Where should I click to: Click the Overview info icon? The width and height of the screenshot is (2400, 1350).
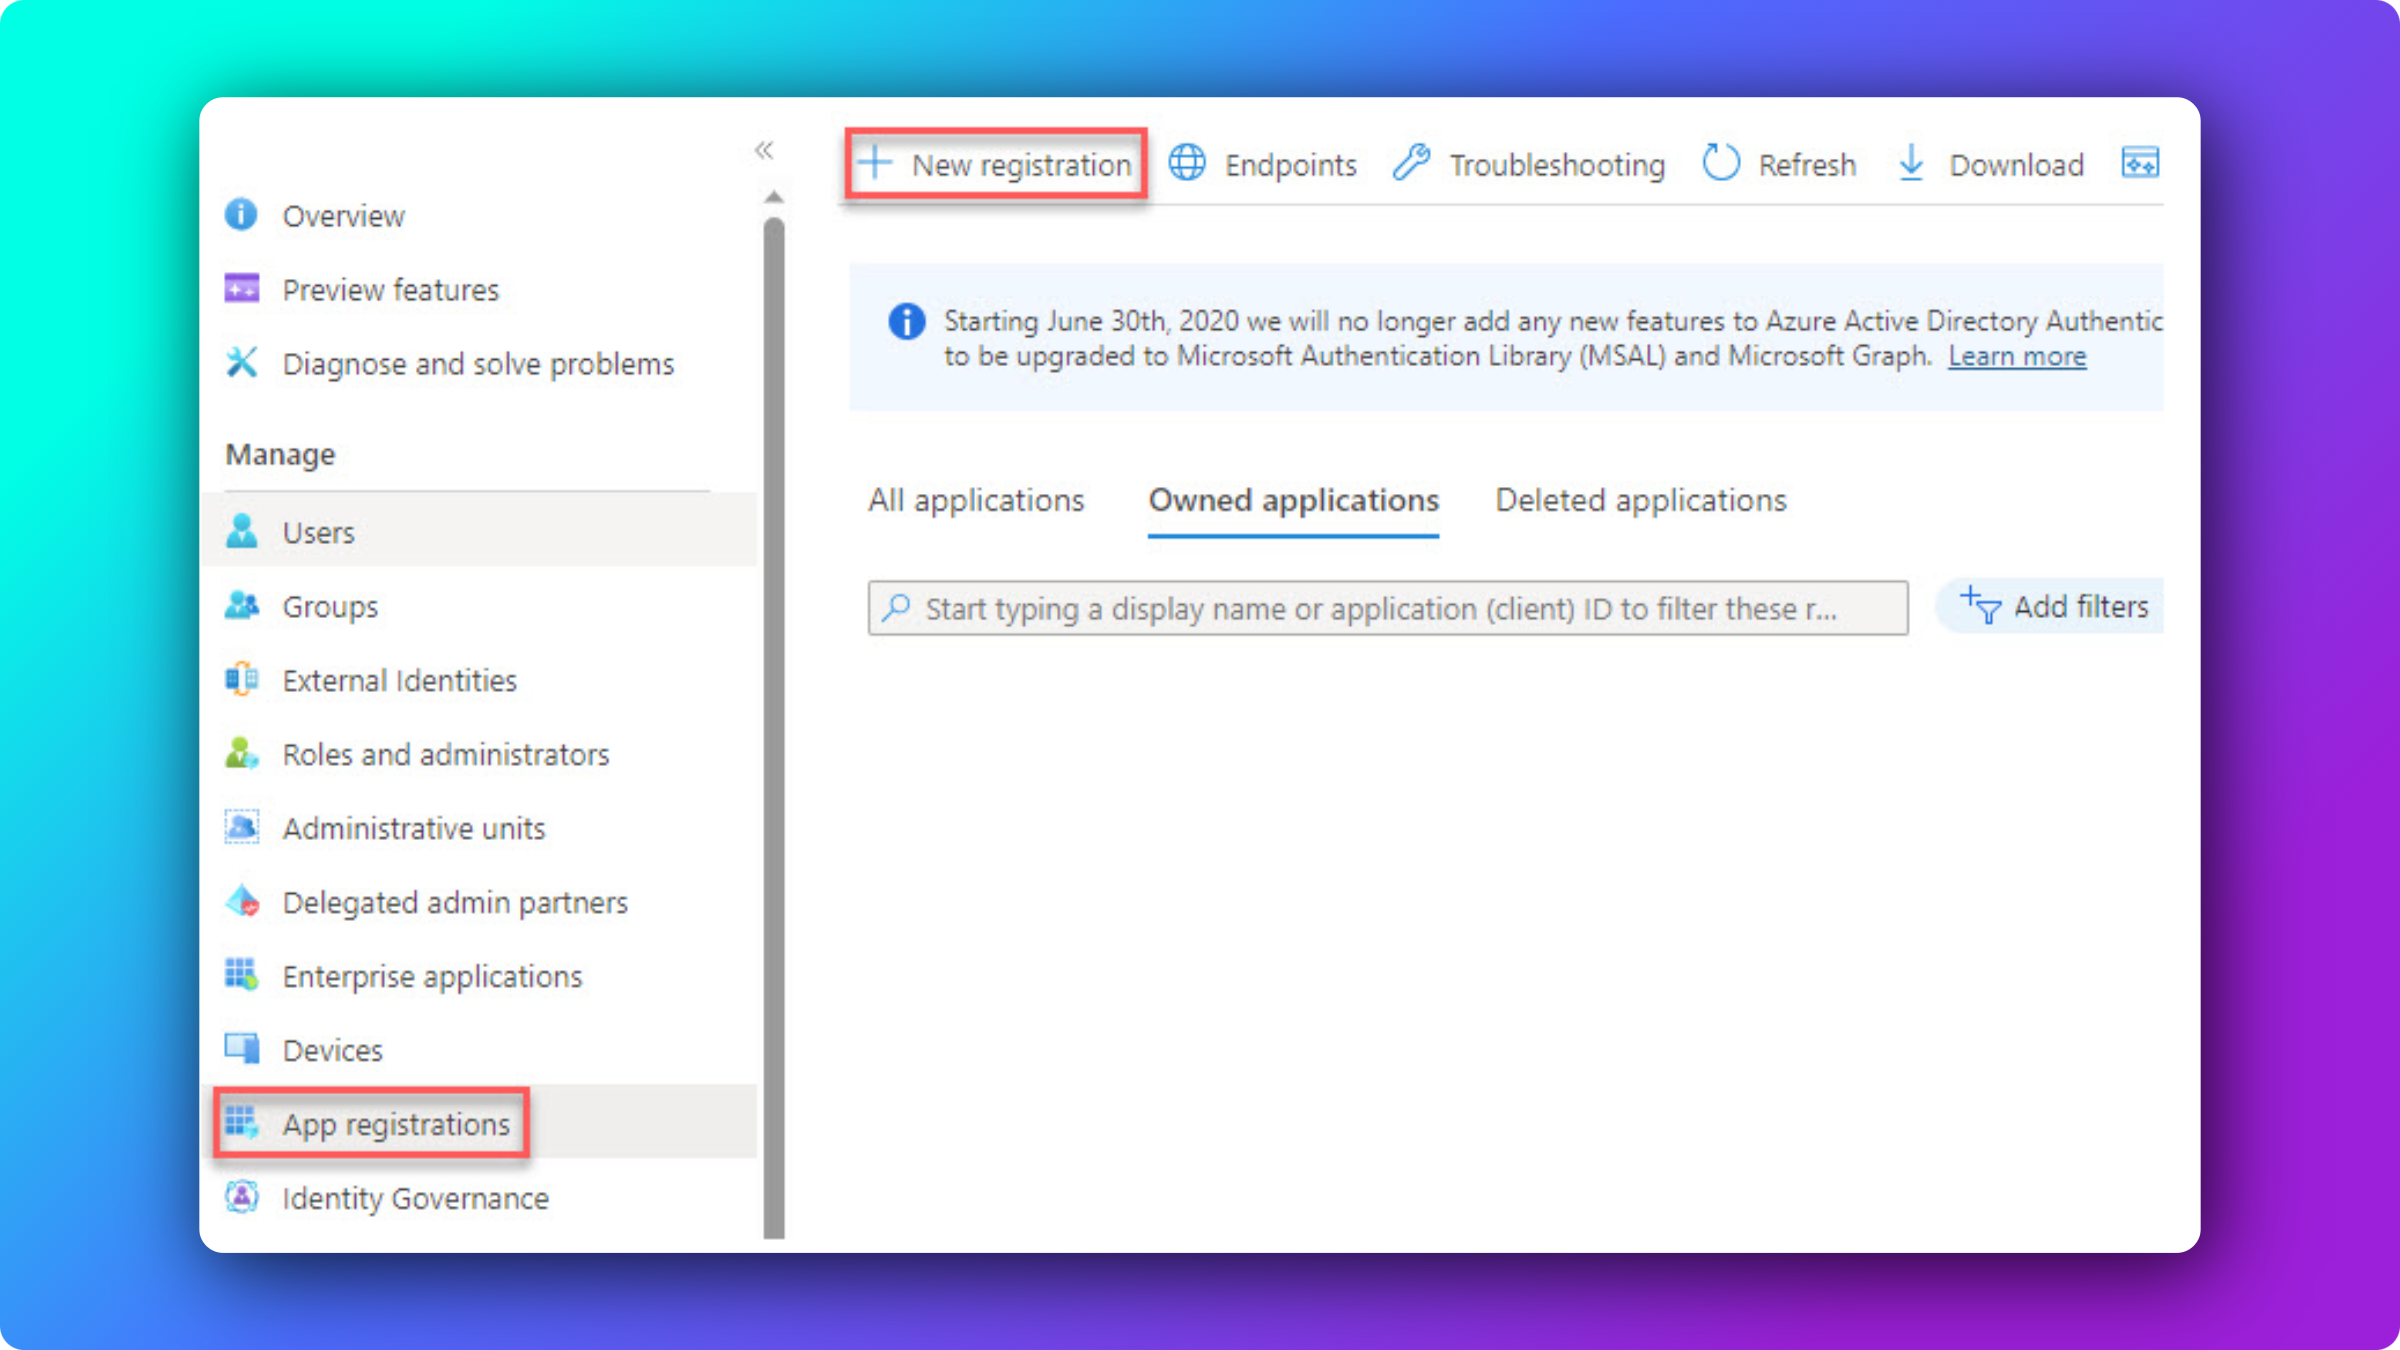coord(241,215)
